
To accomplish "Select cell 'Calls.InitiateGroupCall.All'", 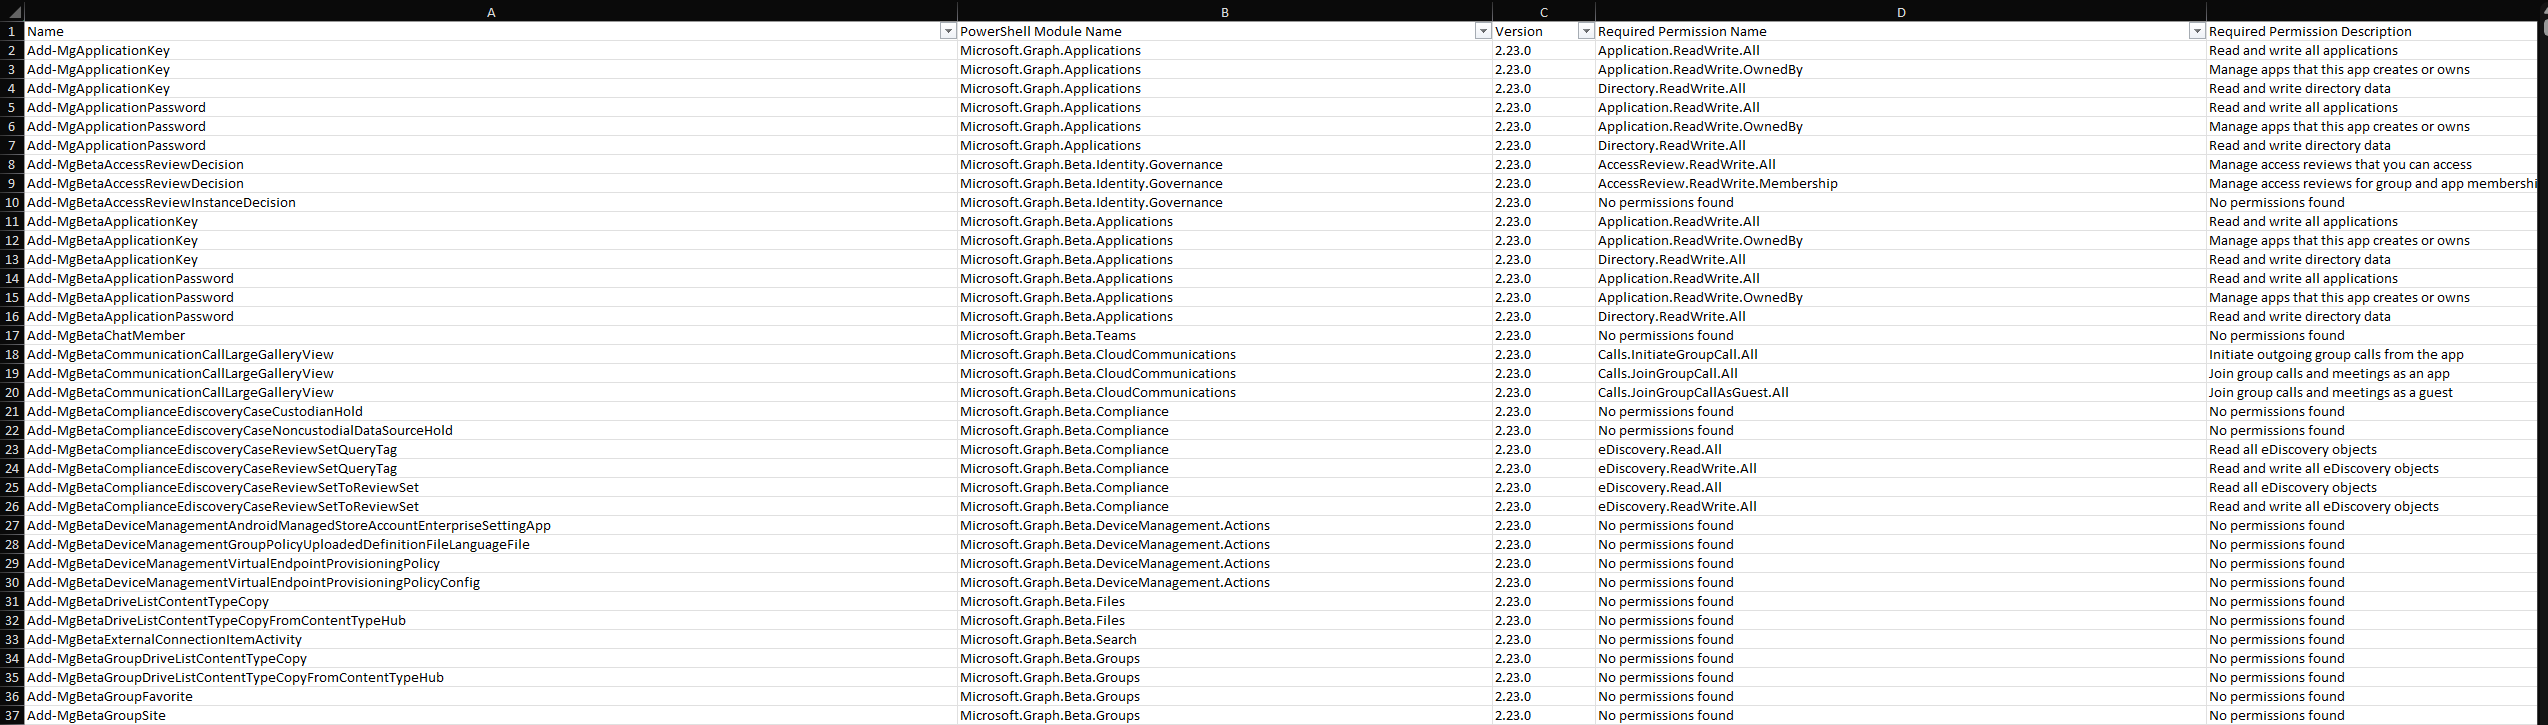I will pos(1901,355).
